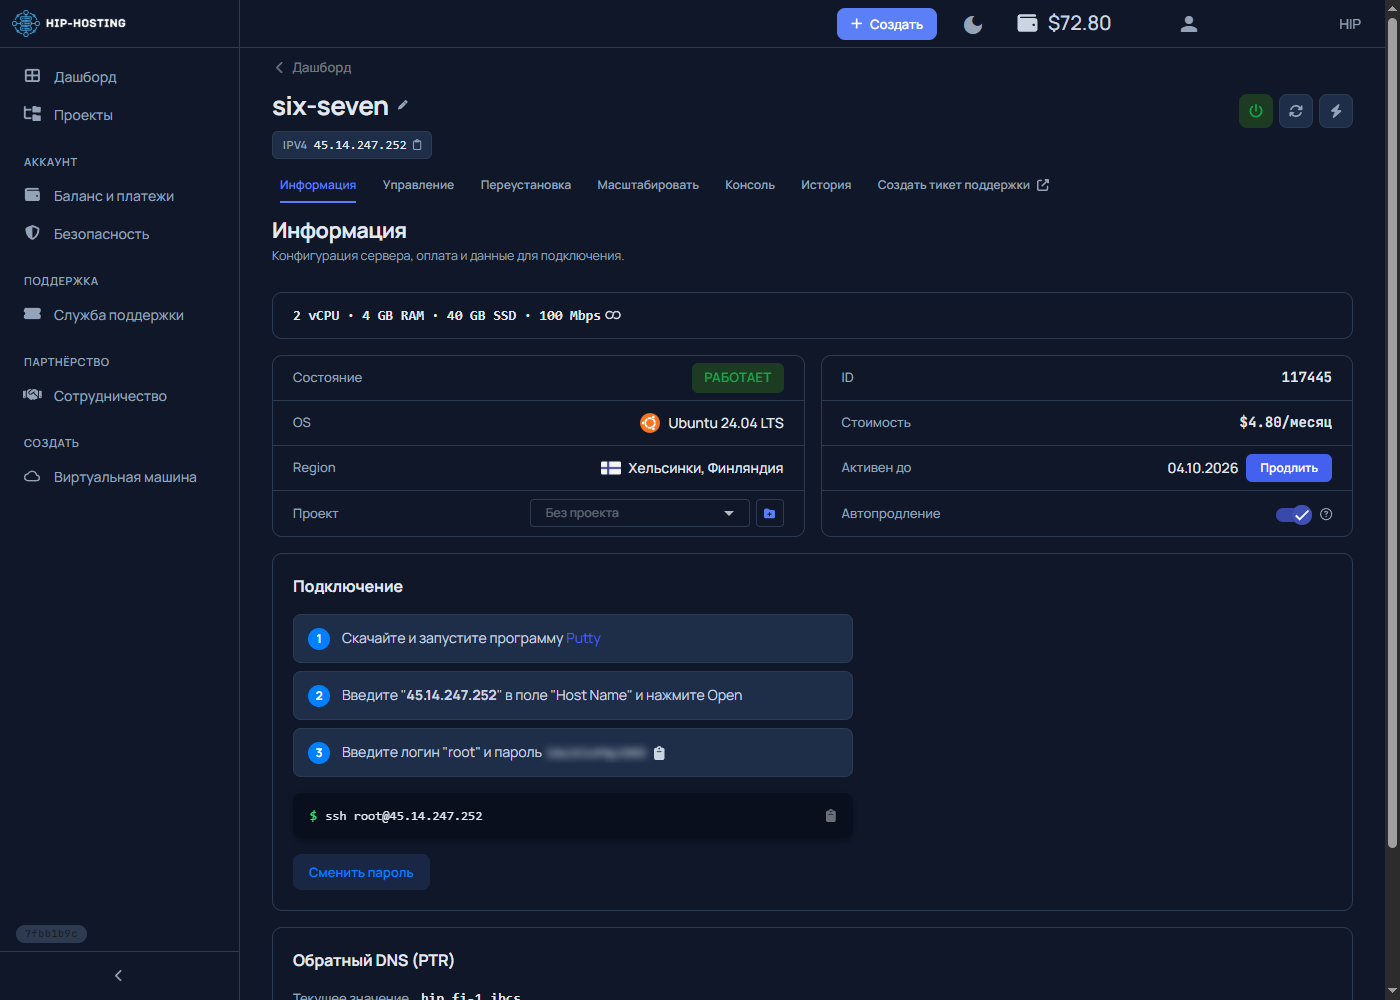Click the + Создать button
The width and height of the screenshot is (1400, 1000).
(x=886, y=24)
